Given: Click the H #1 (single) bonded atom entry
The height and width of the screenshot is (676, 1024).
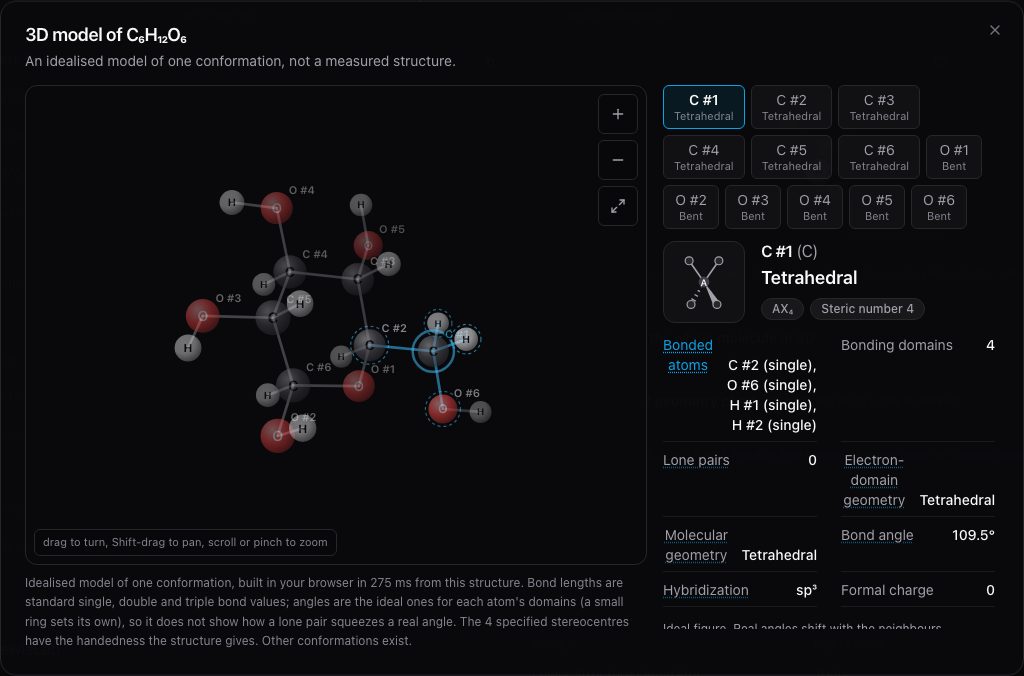Looking at the screenshot, I should click(x=773, y=406).
